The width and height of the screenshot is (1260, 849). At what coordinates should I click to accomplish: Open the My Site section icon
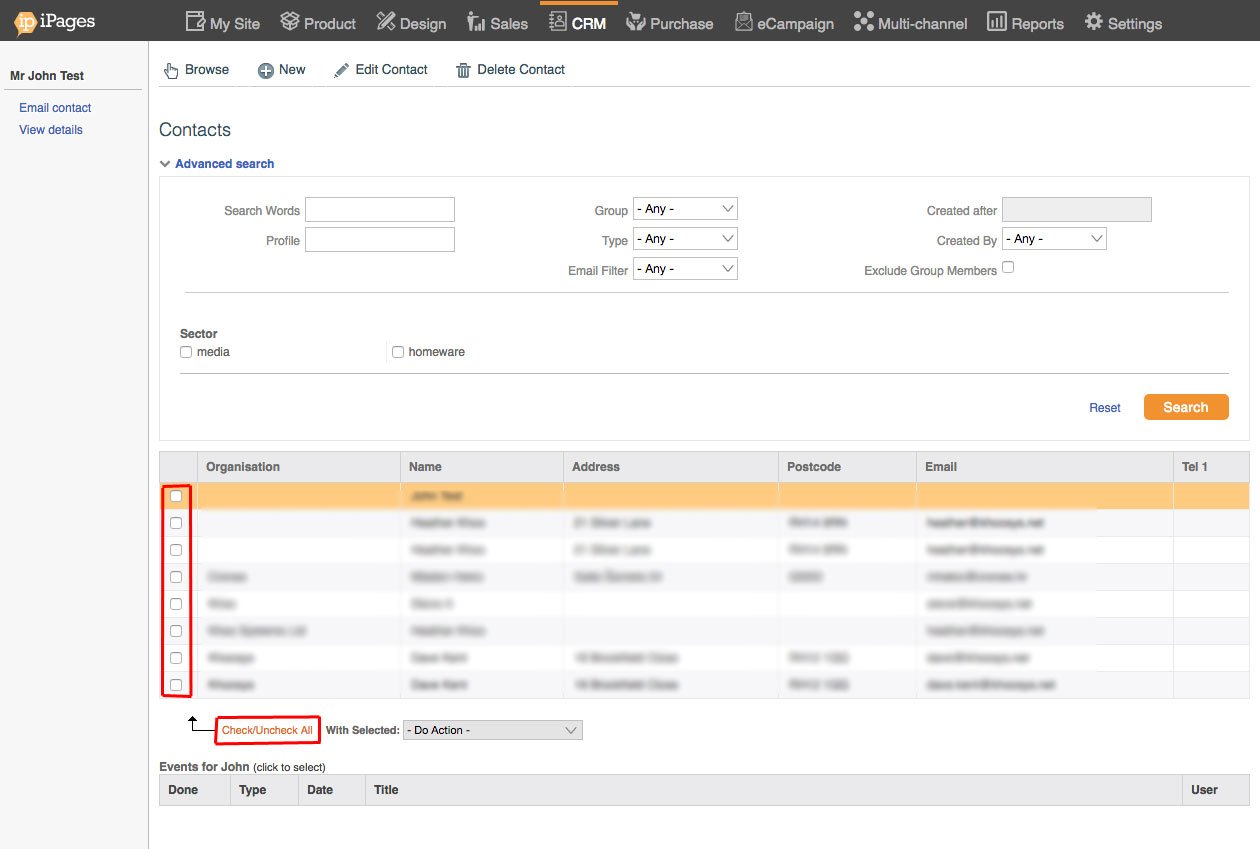[x=195, y=22]
